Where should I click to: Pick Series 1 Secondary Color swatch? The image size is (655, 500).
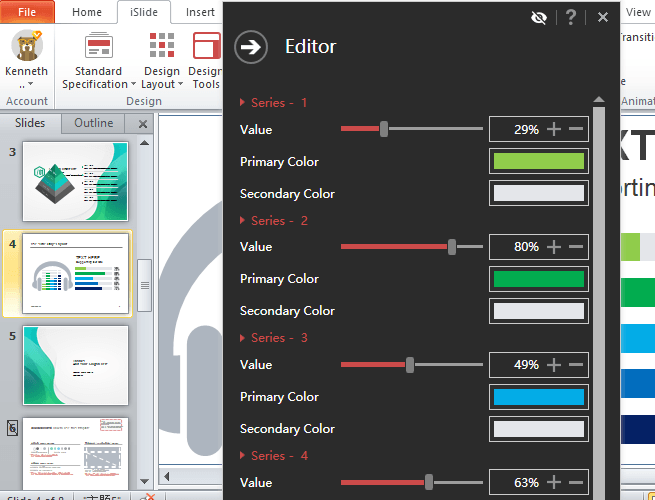pos(539,193)
